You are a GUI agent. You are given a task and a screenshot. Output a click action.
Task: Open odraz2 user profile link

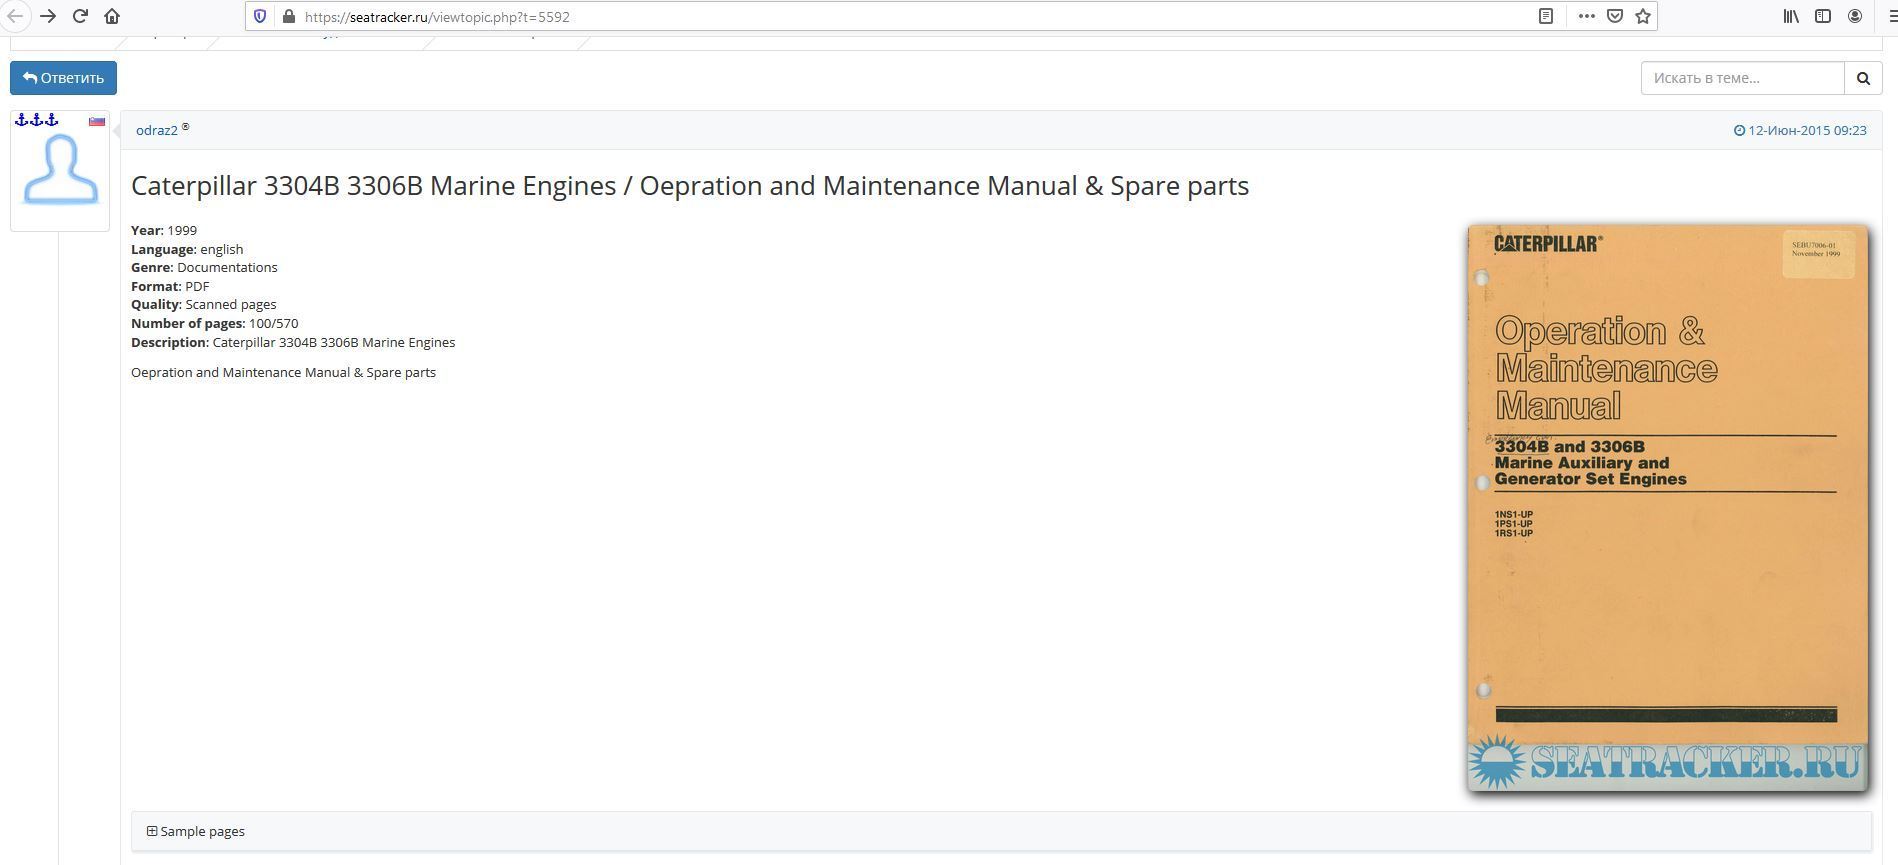pyautogui.click(x=157, y=130)
